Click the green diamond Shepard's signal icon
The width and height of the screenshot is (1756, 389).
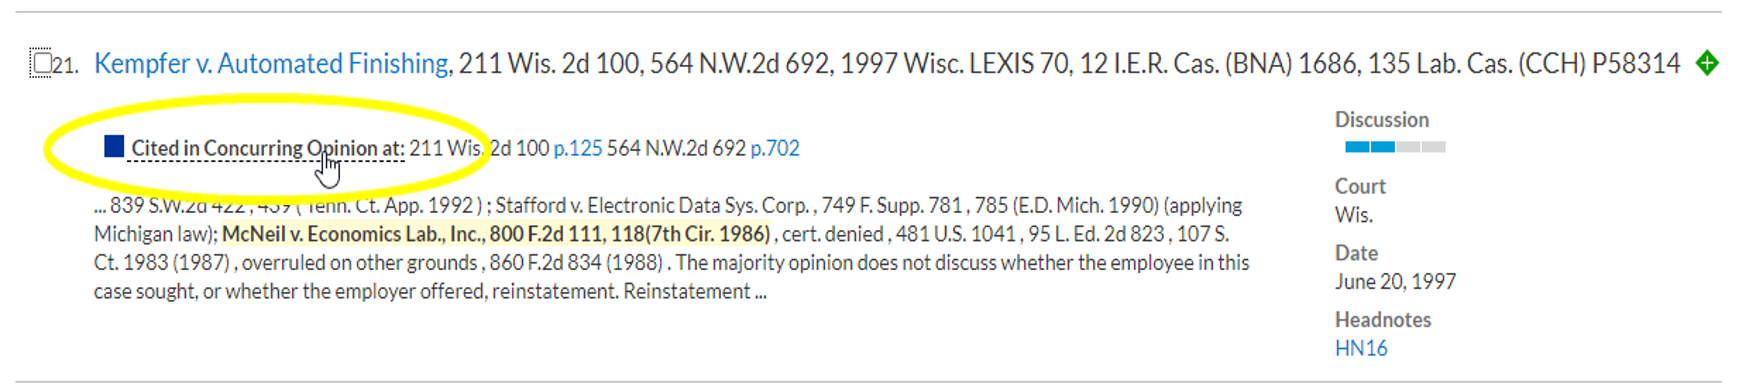(1707, 64)
